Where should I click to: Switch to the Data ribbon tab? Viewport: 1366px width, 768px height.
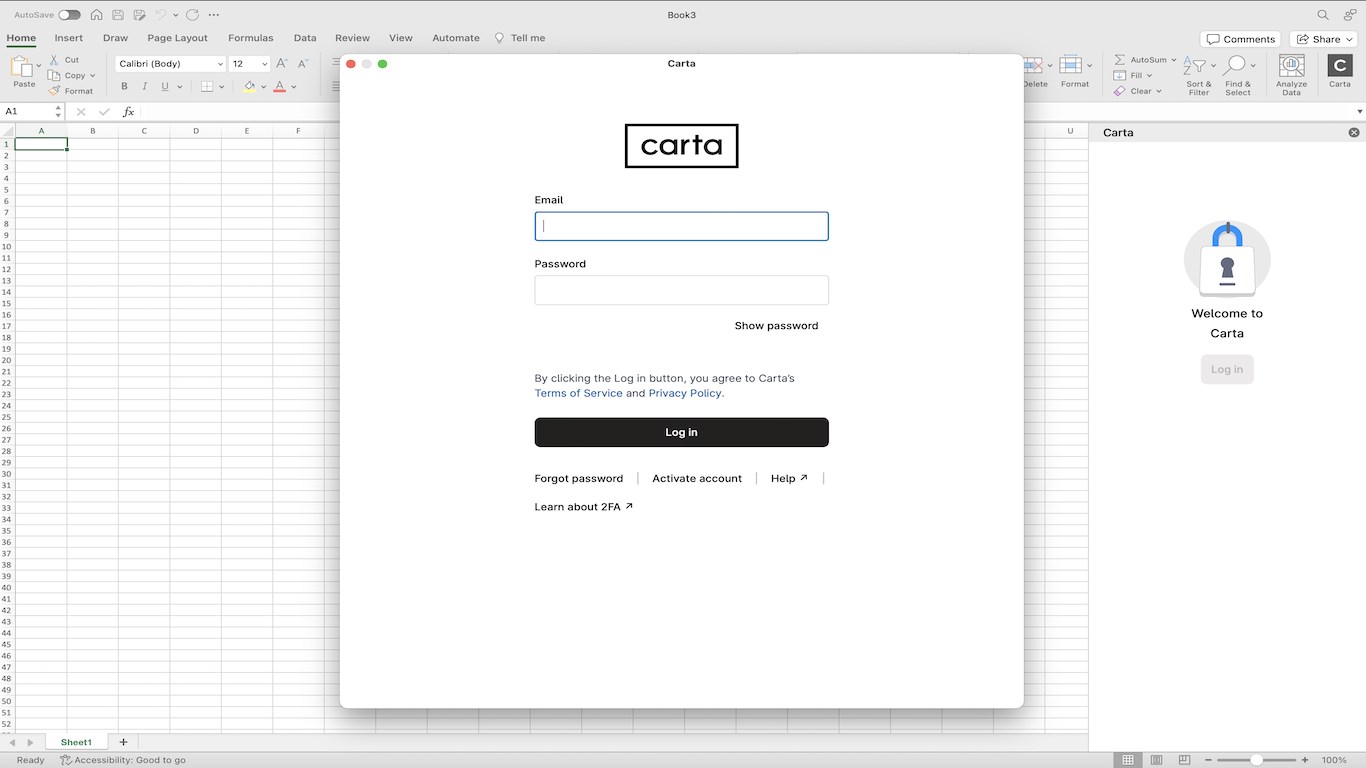pos(305,38)
